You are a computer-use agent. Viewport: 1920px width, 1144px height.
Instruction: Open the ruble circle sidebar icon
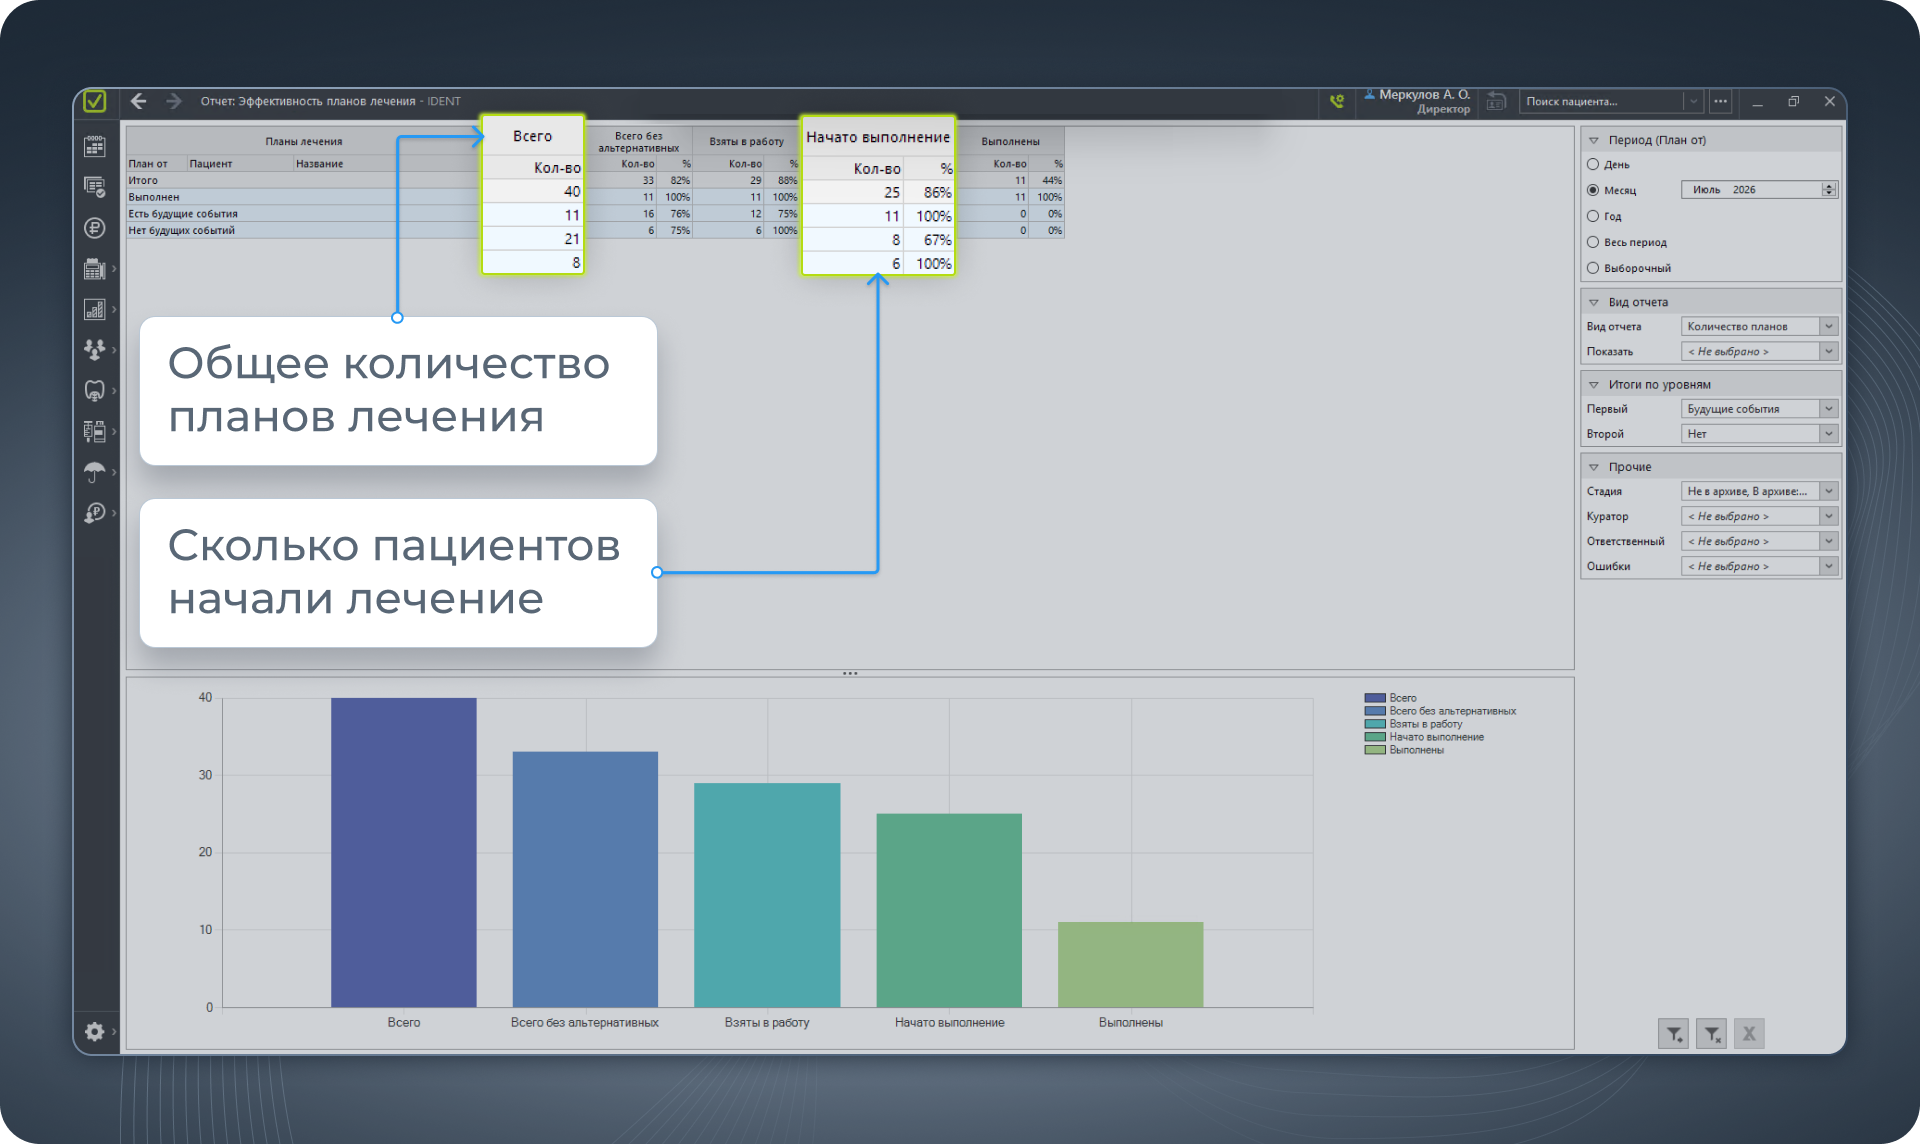point(95,228)
